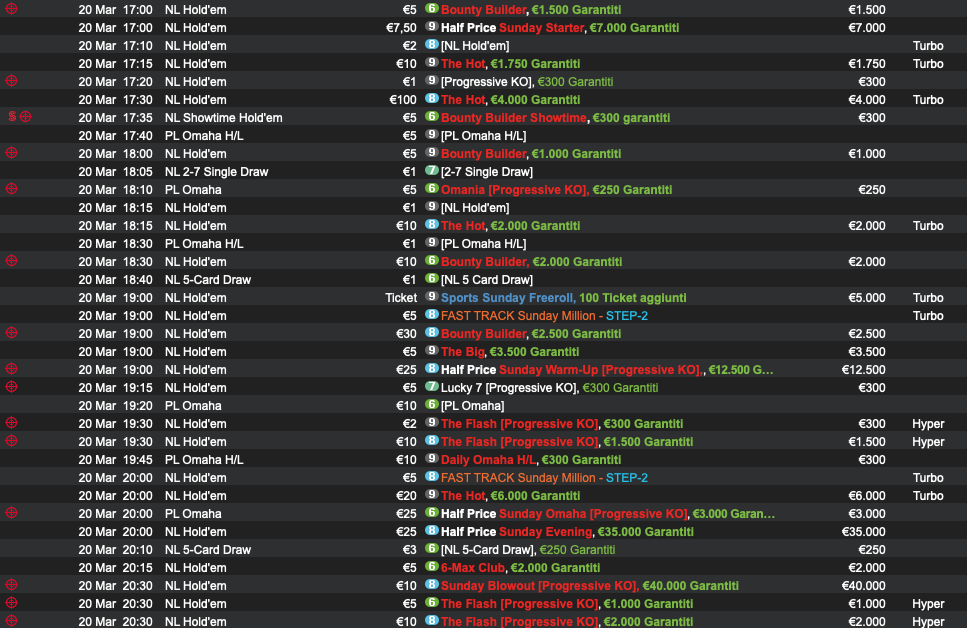Click the knockout icon on Sunday Blowout row
This screenshot has width=967, height=628.
pyautogui.click(x=12, y=585)
